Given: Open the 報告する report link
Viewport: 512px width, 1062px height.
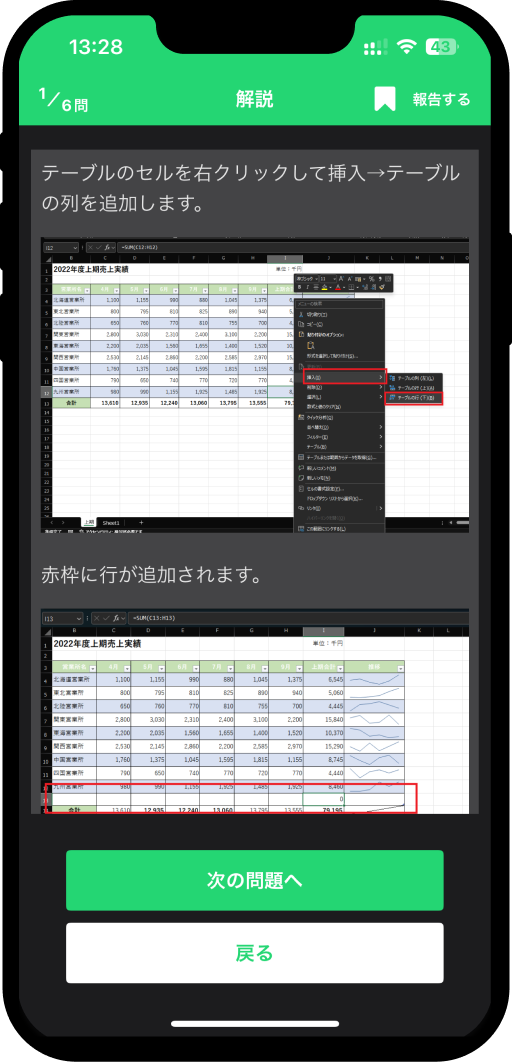Looking at the screenshot, I should coord(442,100).
